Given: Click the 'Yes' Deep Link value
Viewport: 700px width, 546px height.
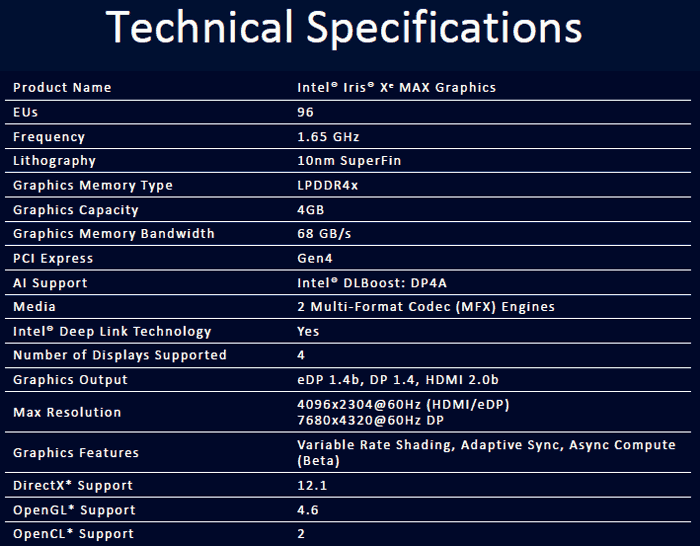Looking at the screenshot, I should pyautogui.click(x=308, y=332).
